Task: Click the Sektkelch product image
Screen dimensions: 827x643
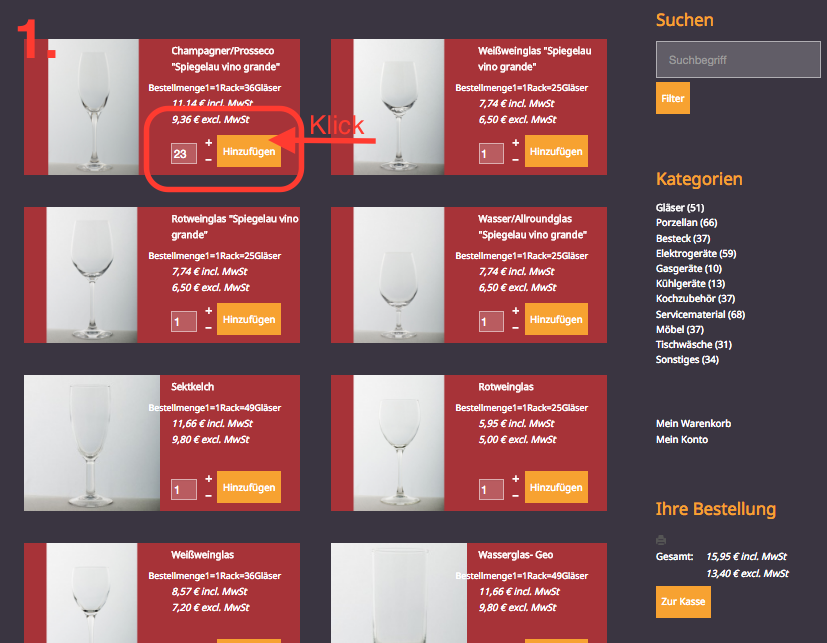Action: [92, 443]
